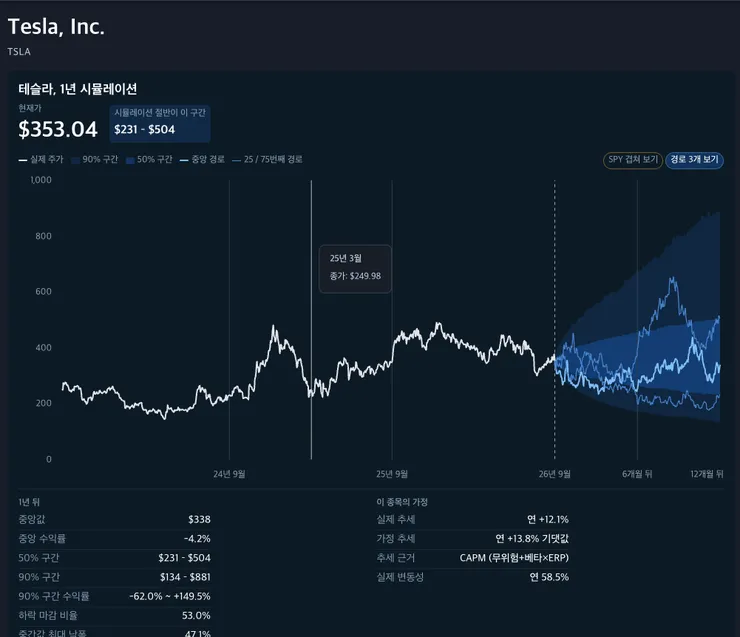Click the 600 y-axis label

(x=43, y=292)
